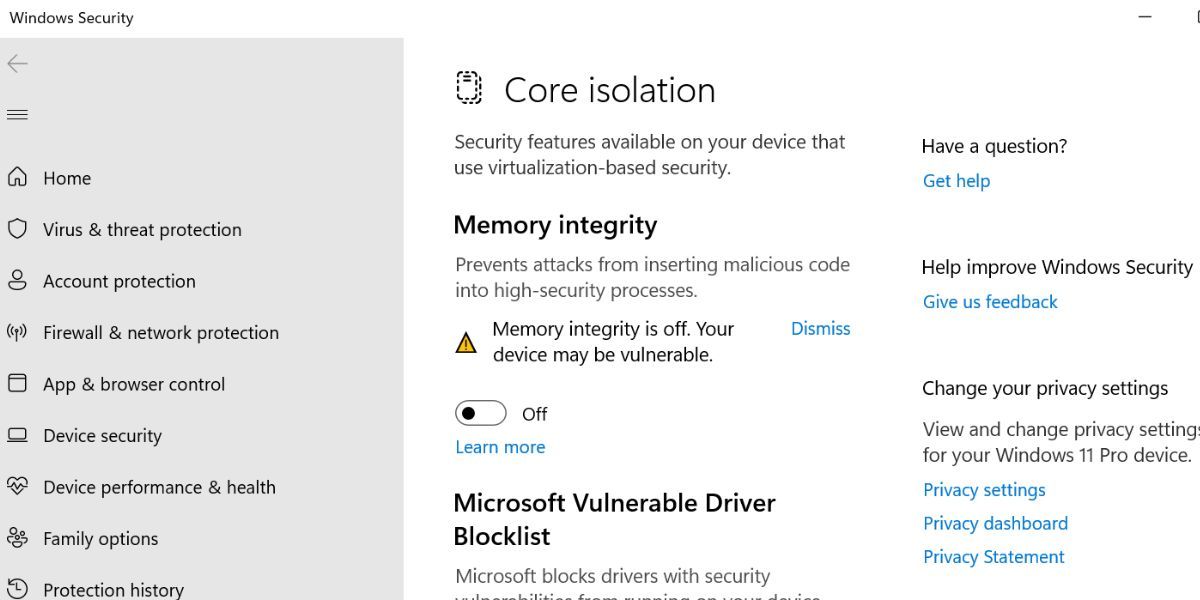Click the Family options people icon
Viewport: 1200px width, 600px height.
pyautogui.click(x=17, y=538)
